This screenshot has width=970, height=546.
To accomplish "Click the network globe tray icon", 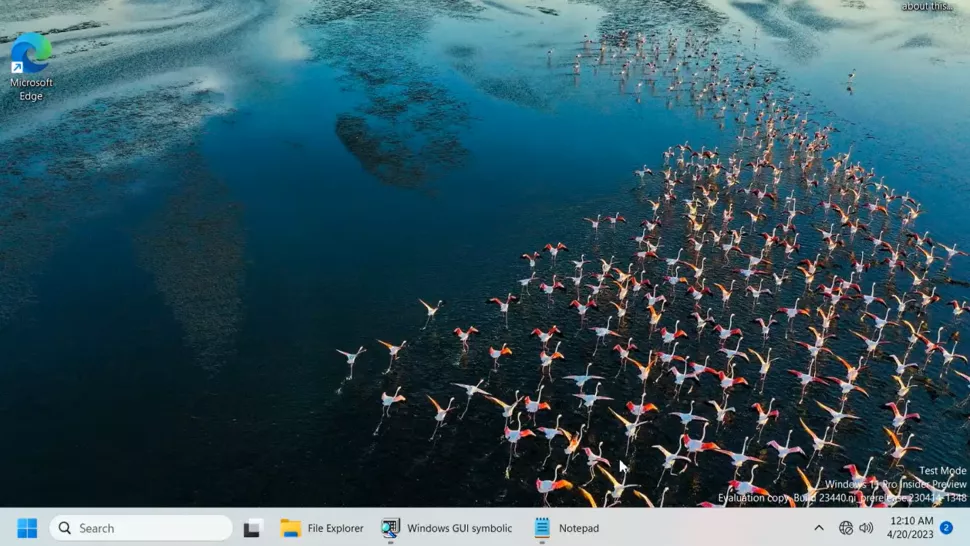I will (x=846, y=528).
